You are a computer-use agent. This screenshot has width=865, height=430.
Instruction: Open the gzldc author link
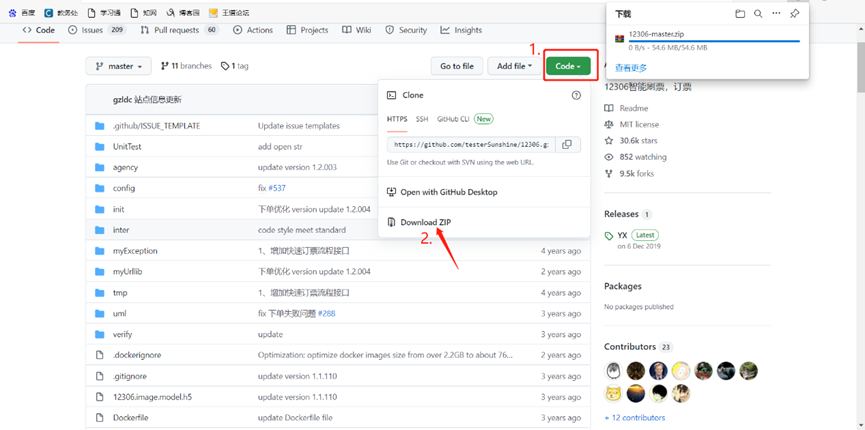122,100
